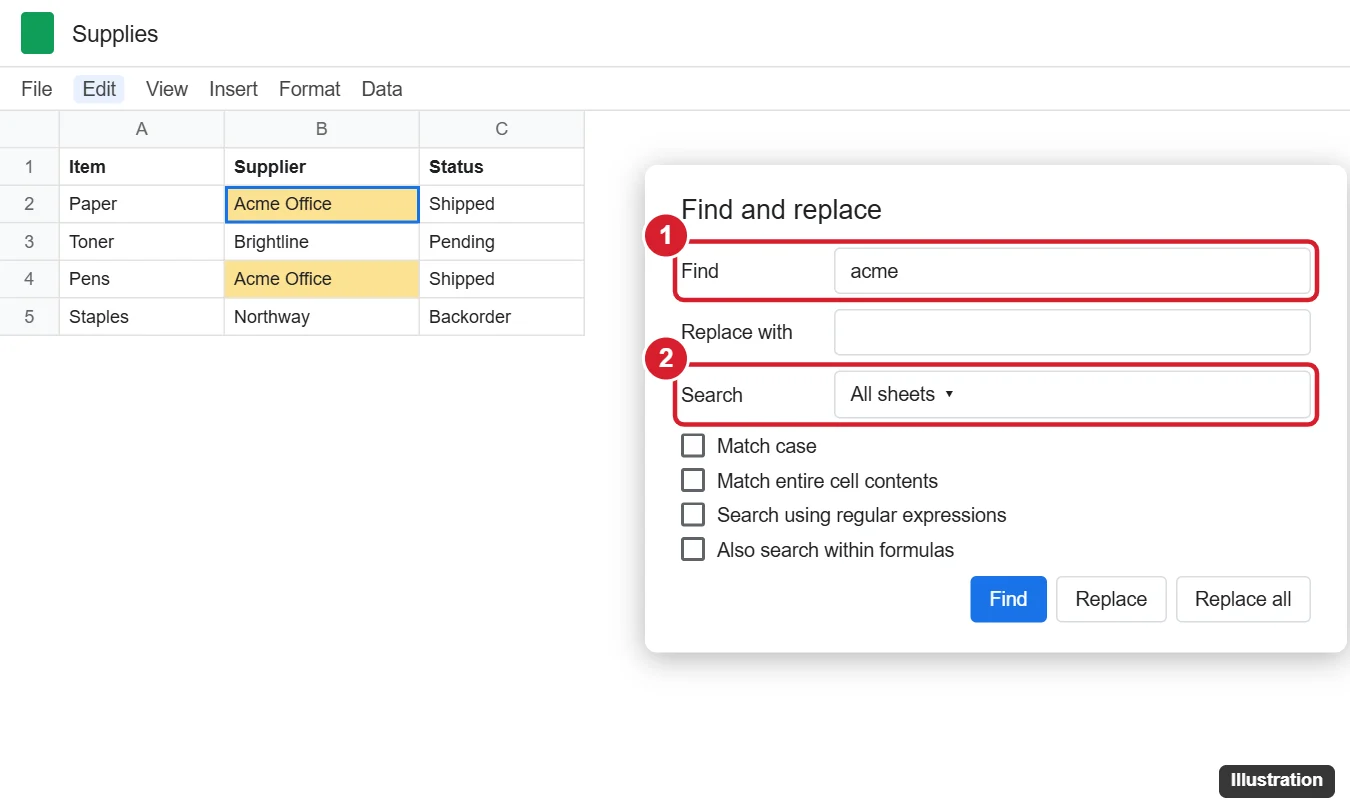Viewport: 1350px width, 810px height.
Task: Open the File menu
Action: tap(37, 89)
